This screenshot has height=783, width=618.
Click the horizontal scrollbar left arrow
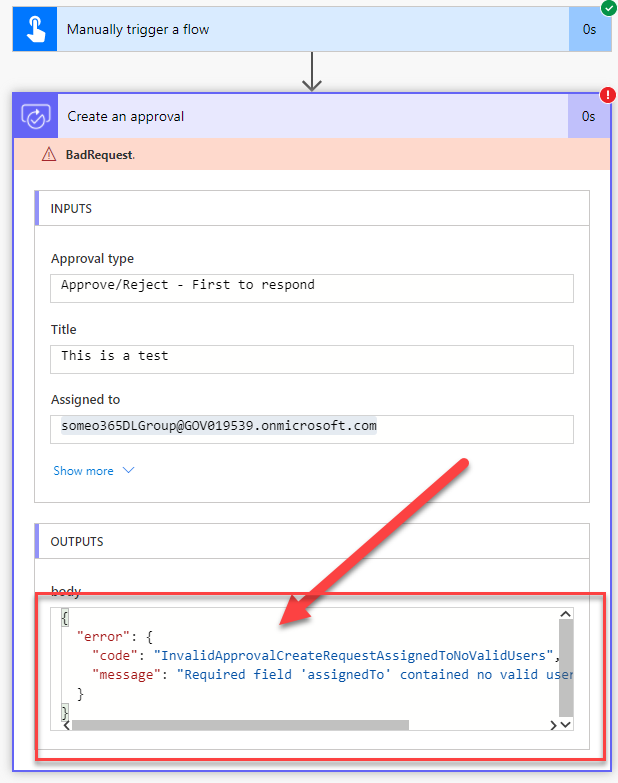tap(66, 725)
